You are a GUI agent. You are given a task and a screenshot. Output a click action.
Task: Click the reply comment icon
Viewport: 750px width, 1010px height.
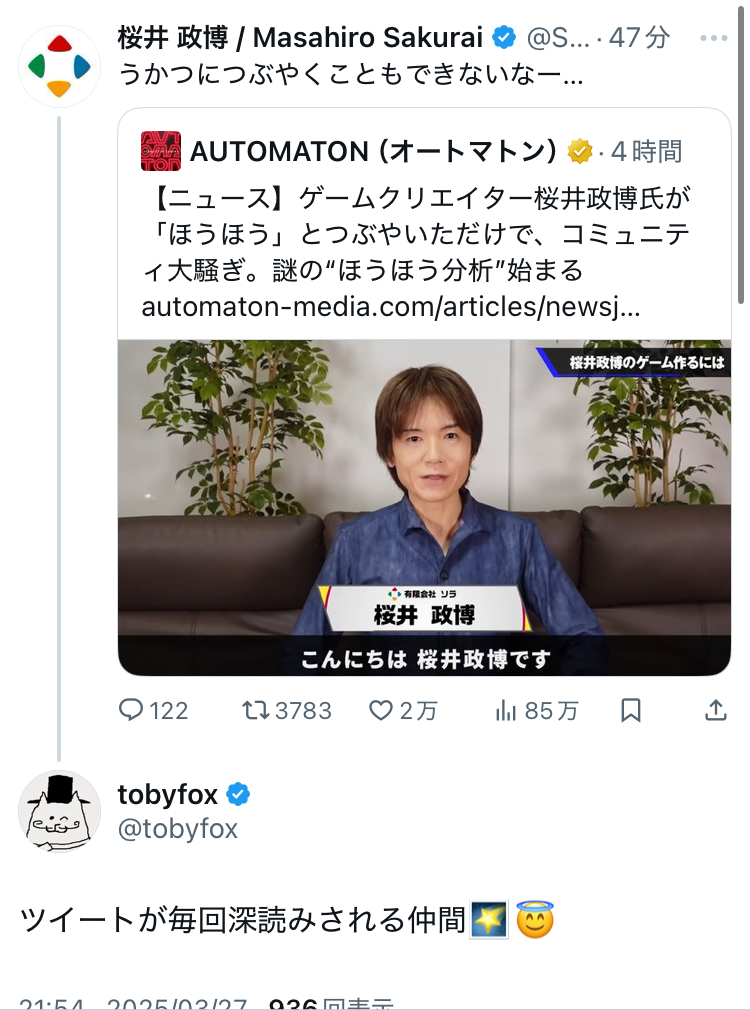click(132, 710)
